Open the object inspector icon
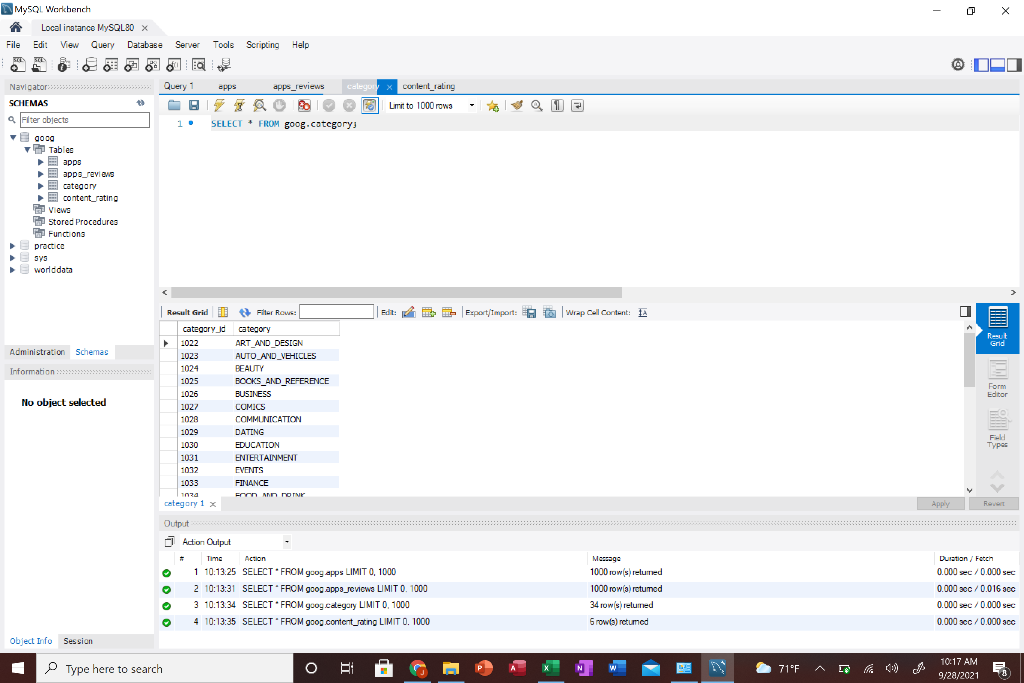 (63, 65)
